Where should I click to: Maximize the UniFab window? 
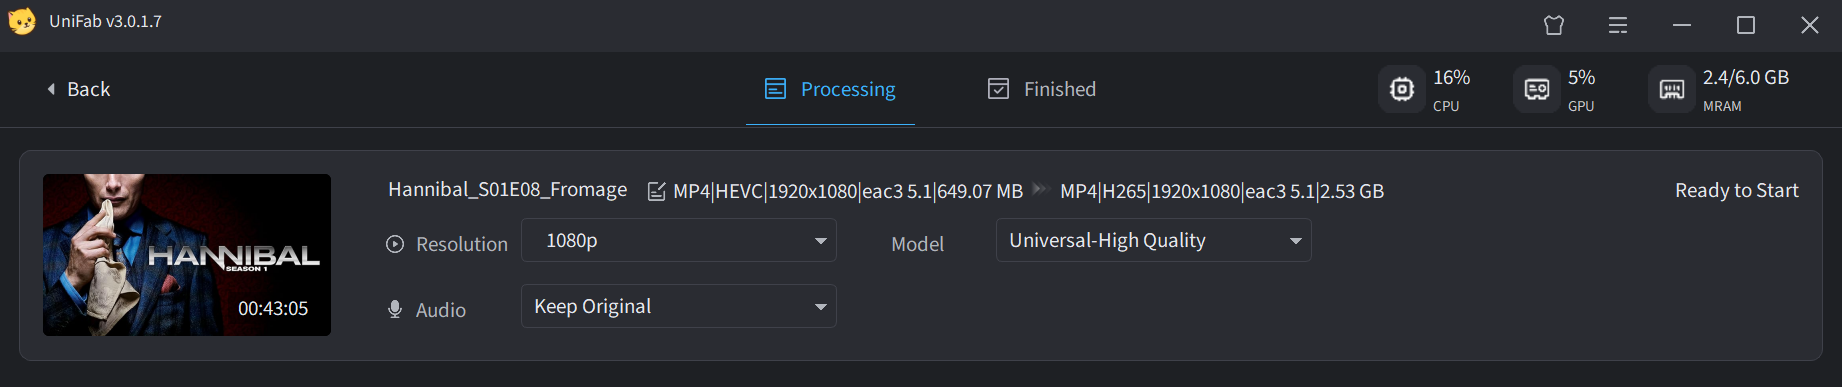[x=1746, y=25]
